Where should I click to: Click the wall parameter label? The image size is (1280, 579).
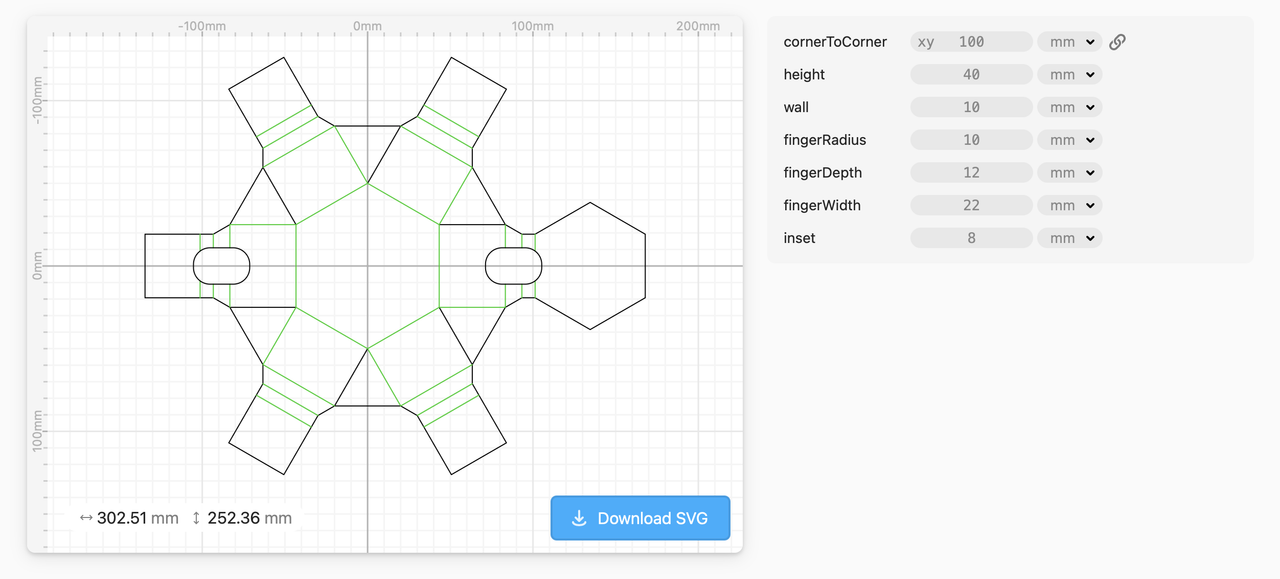(x=797, y=107)
